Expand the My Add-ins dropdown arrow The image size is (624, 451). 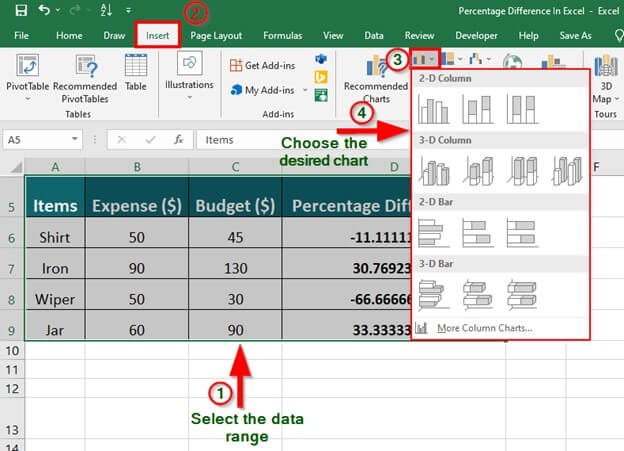305,90
